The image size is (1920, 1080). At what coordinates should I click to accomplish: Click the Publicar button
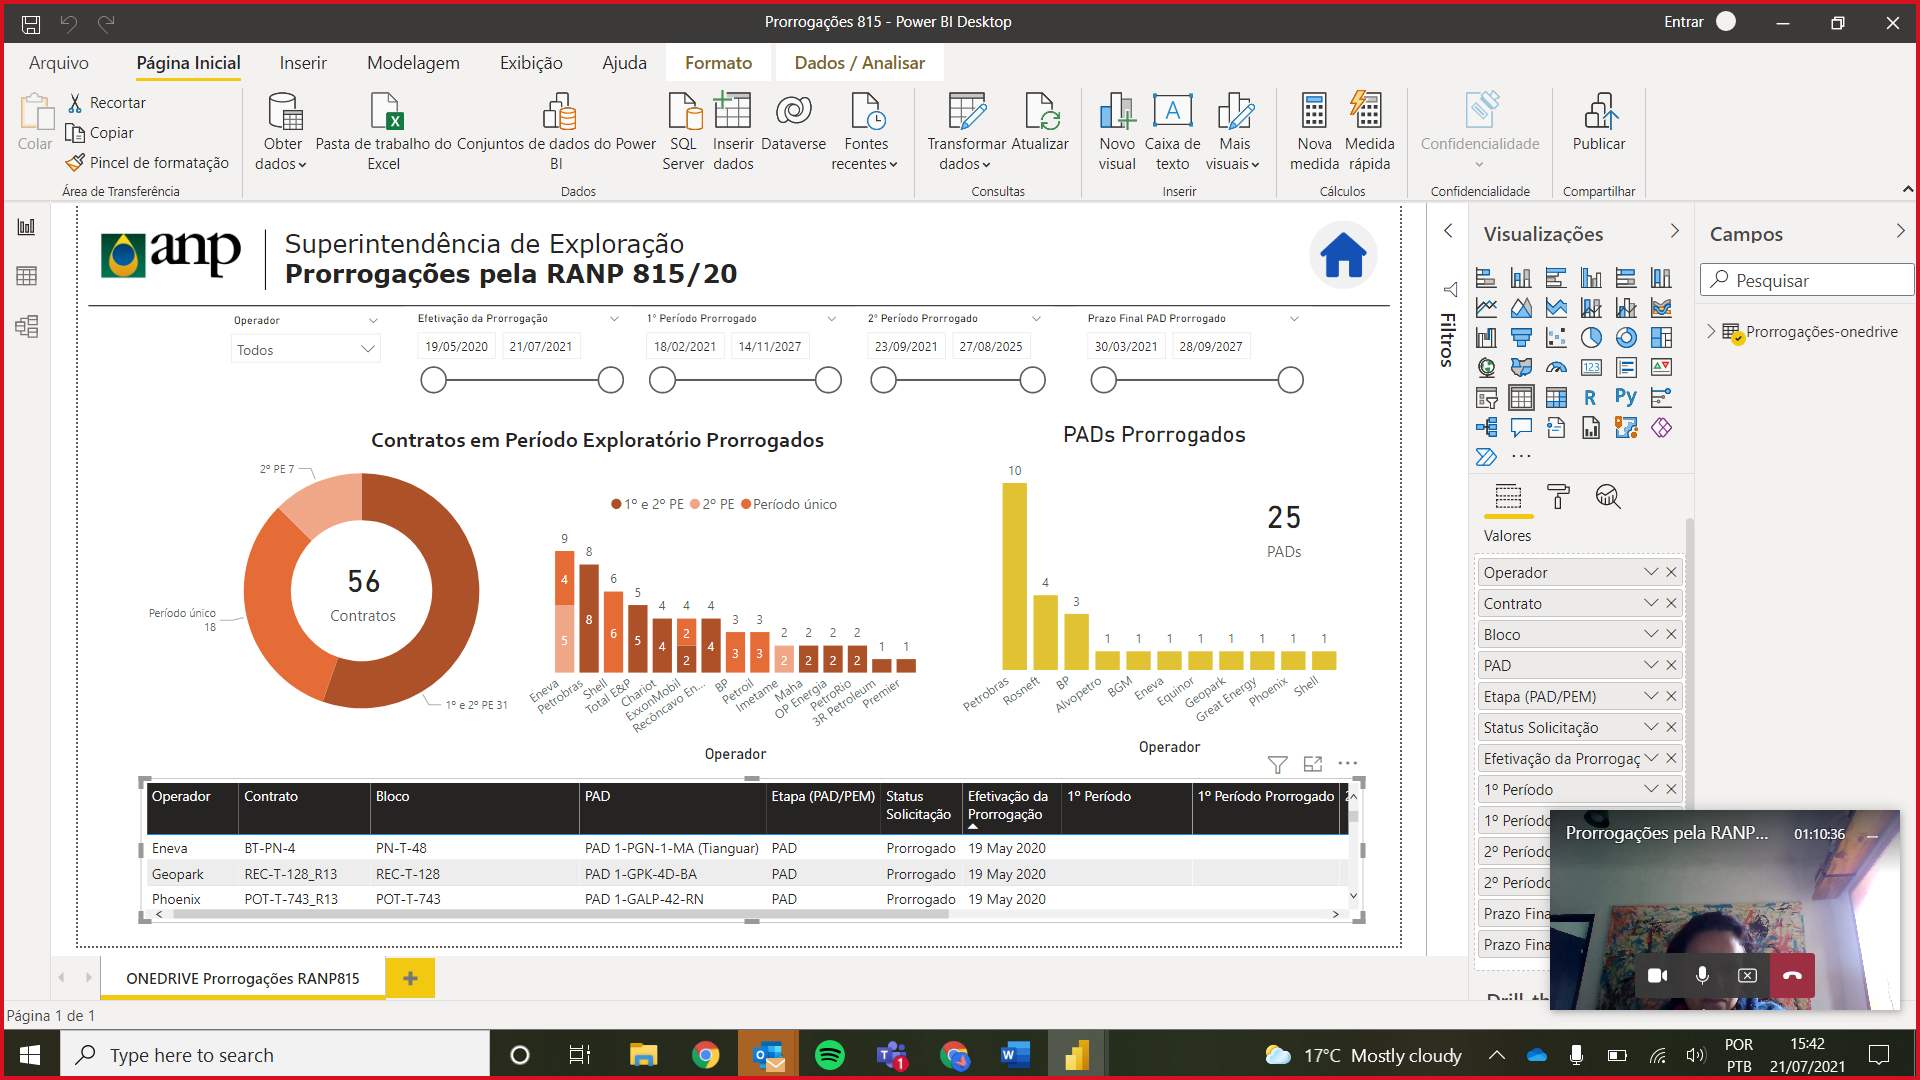coord(1598,124)
